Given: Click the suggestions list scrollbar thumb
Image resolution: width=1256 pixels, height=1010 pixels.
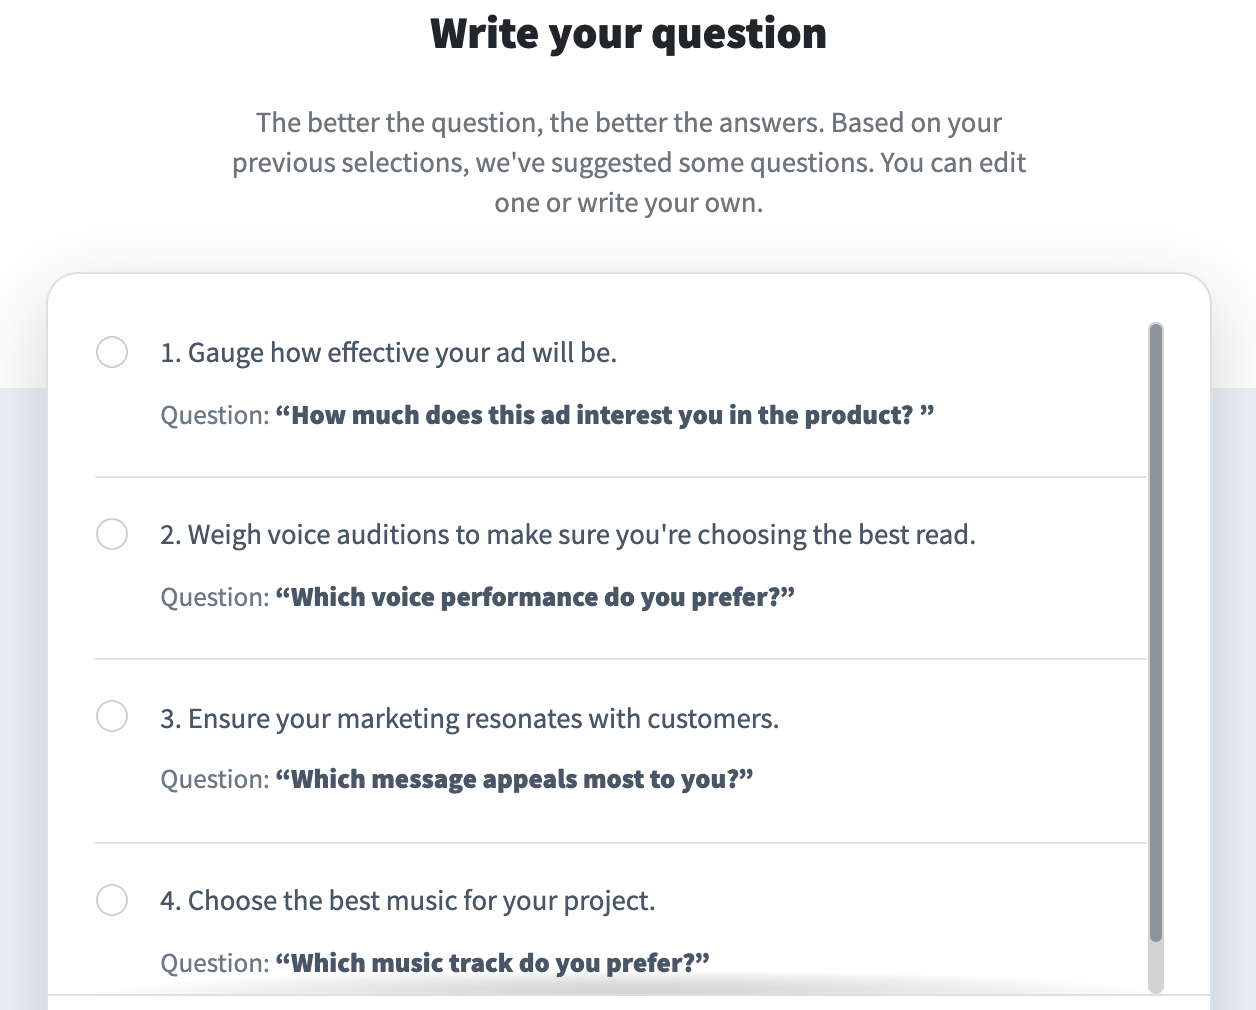Looking at the screenshot, I should (1156, 630).
